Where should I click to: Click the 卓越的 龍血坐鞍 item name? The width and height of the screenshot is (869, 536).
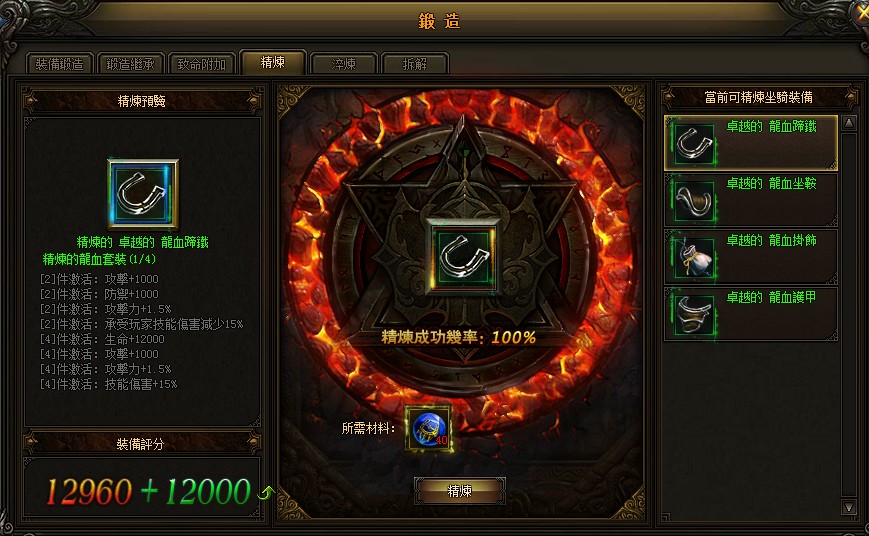click(x=771, y=183)
